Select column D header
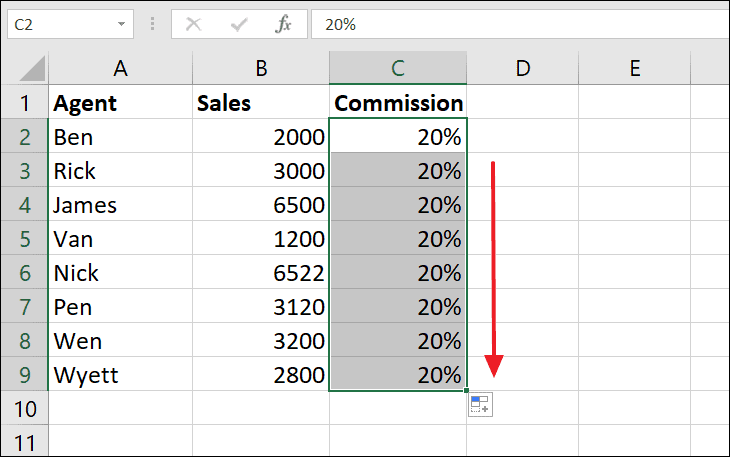730x457 pixels. point(522,68)
